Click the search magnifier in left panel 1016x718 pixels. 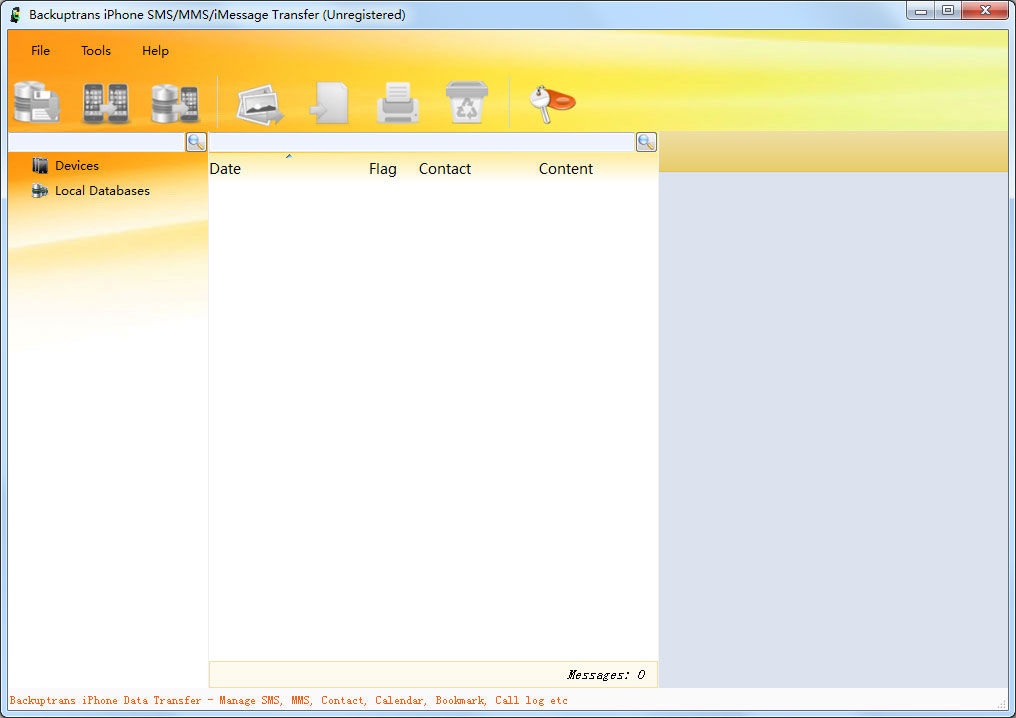196,142
